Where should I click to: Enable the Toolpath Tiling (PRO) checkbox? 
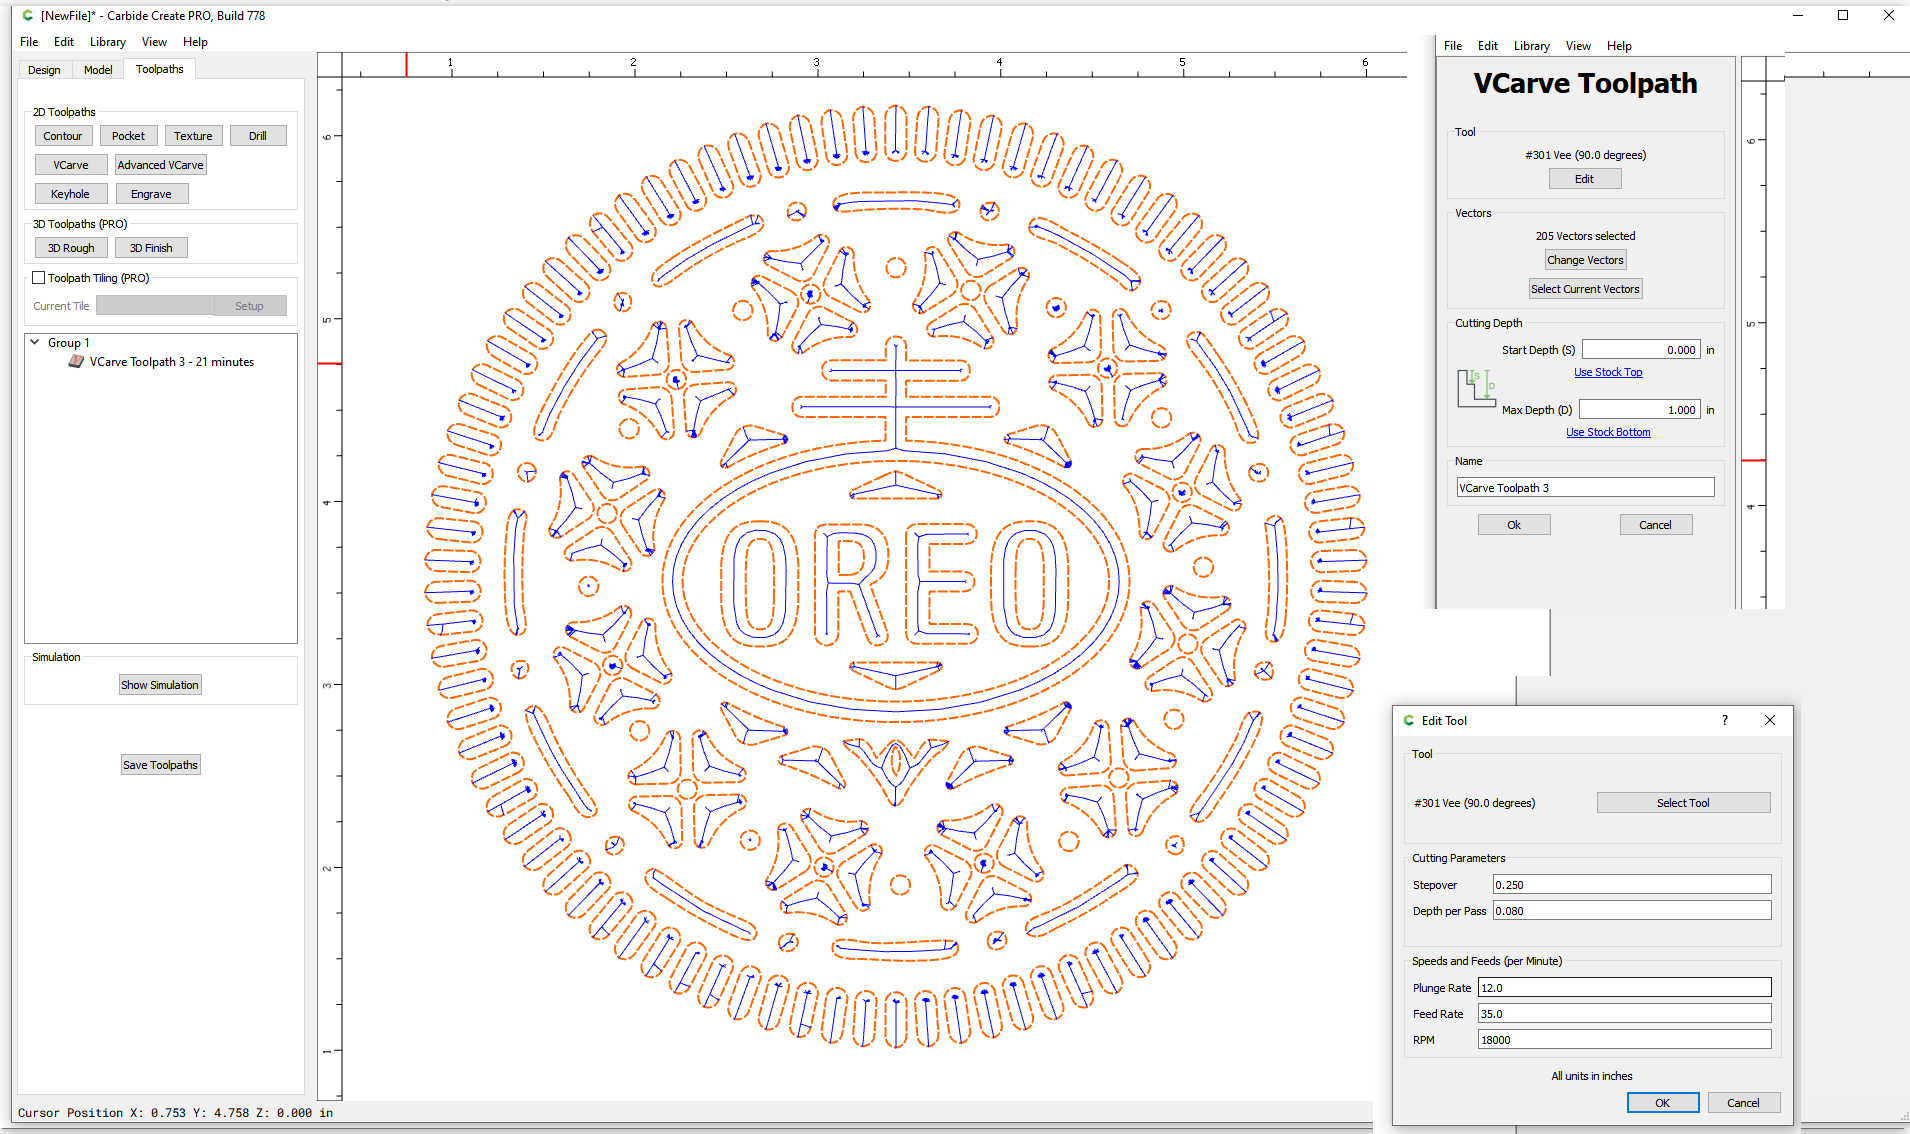(39, 278)
